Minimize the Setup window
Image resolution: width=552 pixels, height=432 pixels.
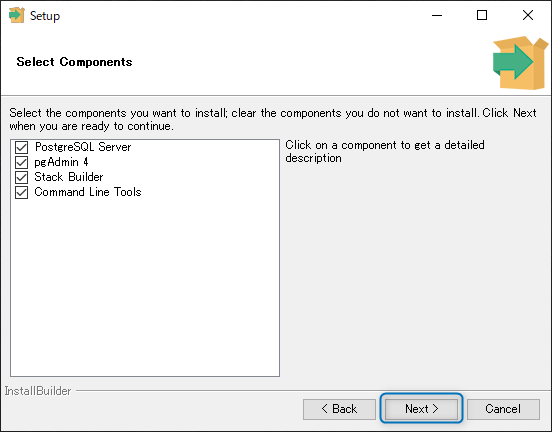coord(437,15)
